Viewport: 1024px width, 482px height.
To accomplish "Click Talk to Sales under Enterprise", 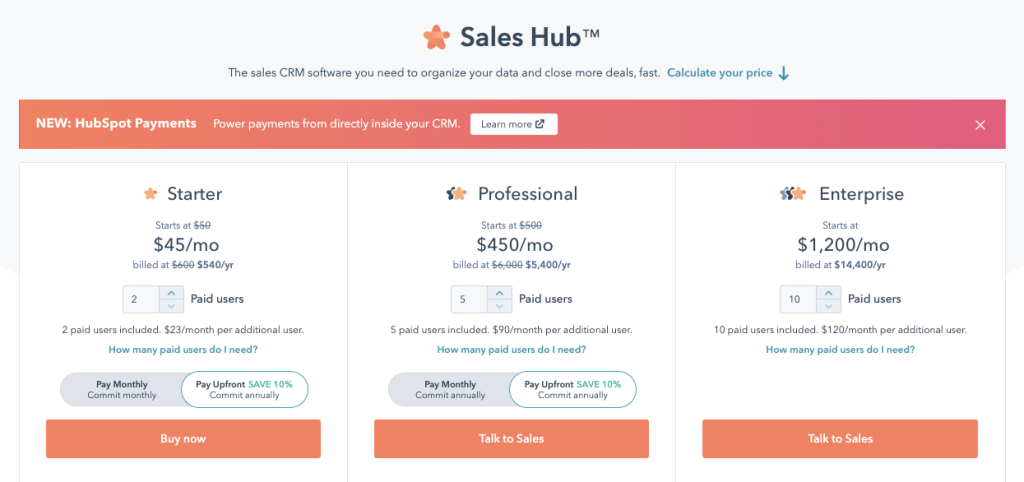I will click(840, 439).
